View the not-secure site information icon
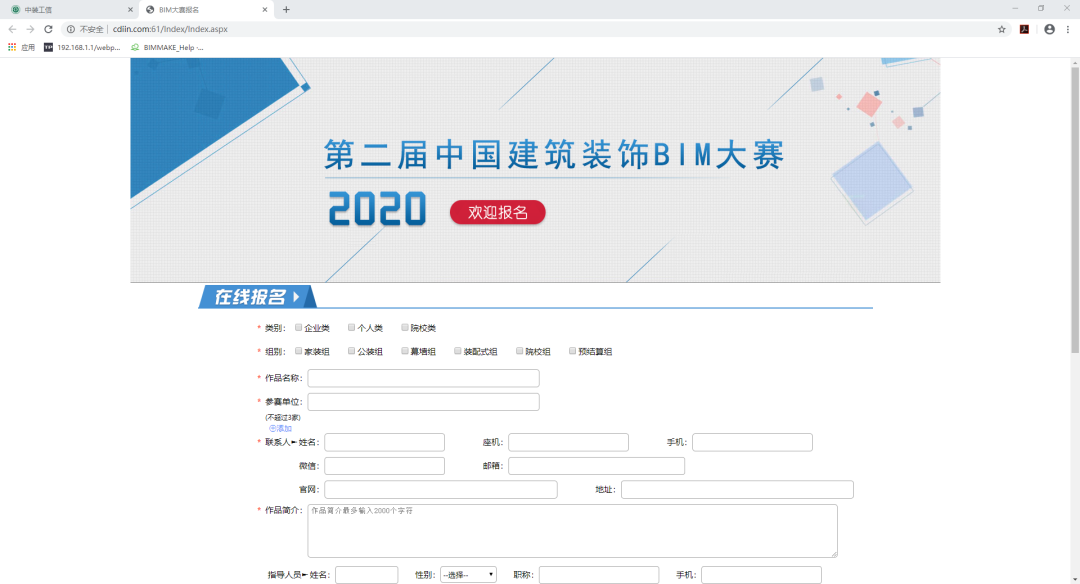This screenshot has height=584, width=1080. click(70, 29)
